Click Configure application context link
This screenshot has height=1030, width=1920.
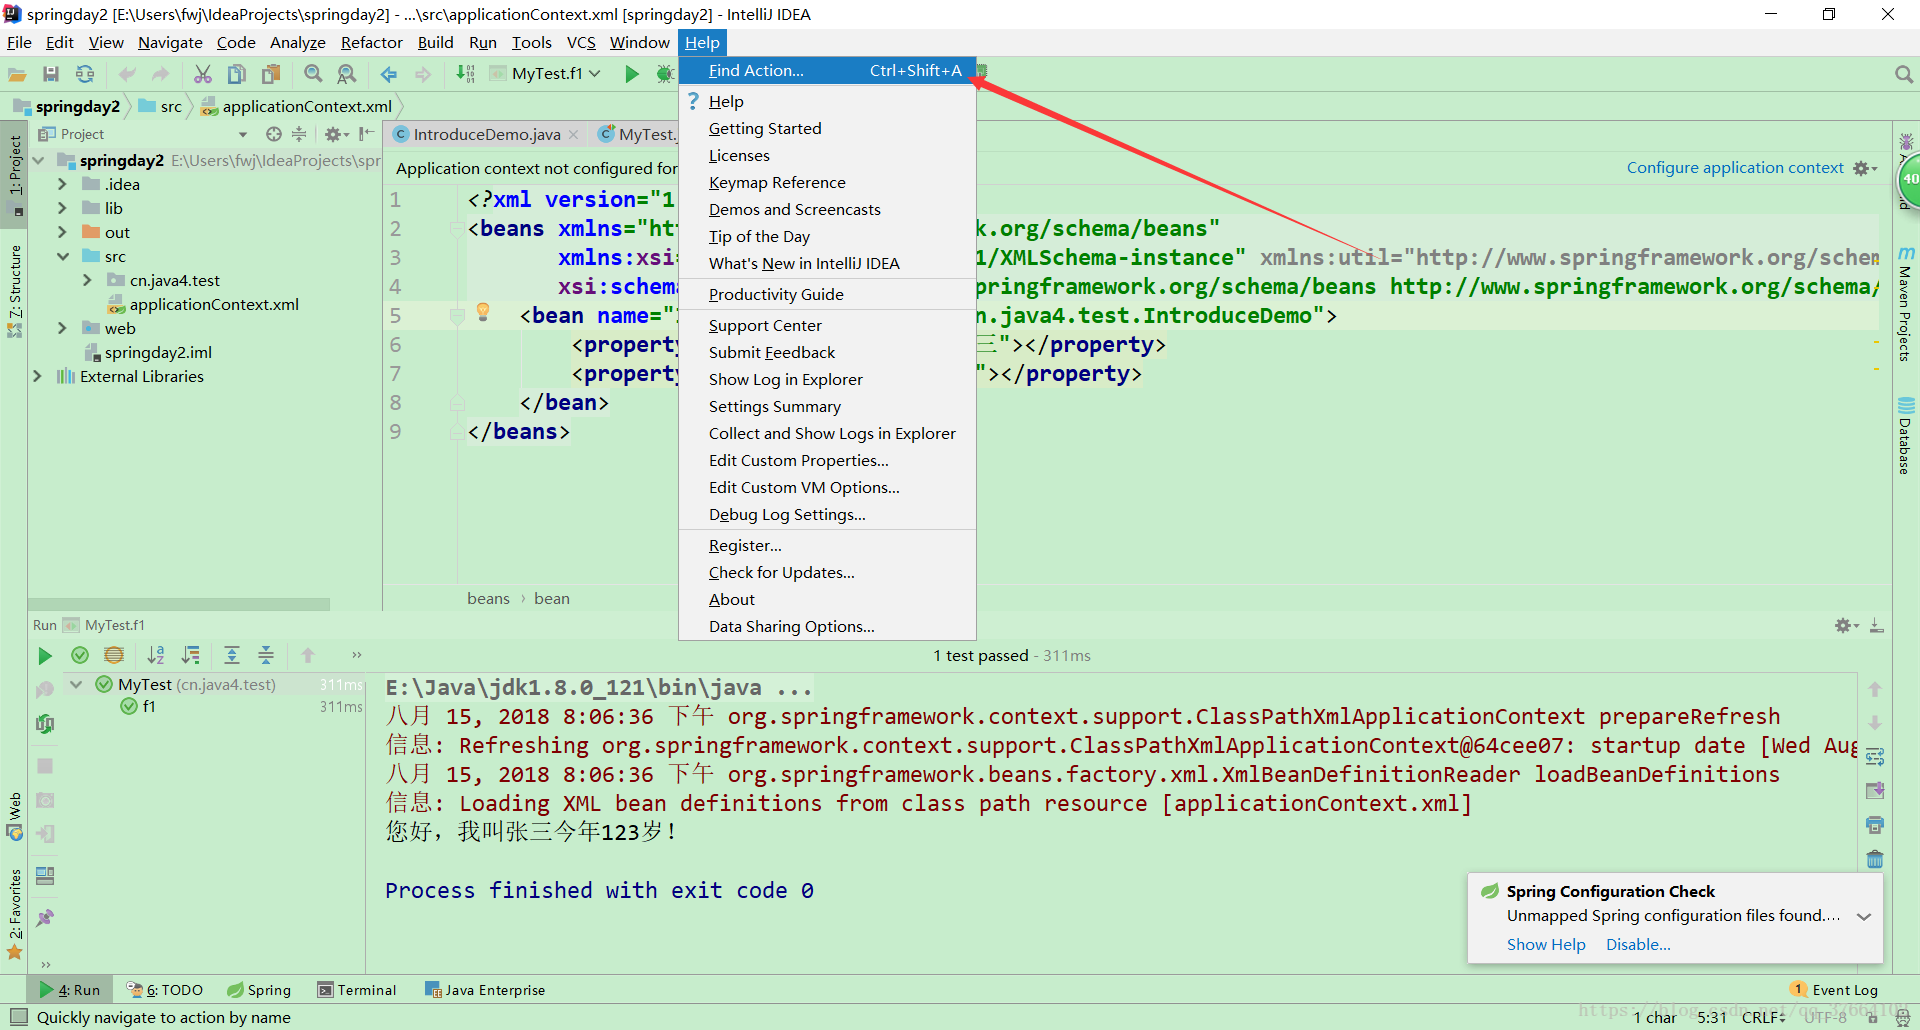(x=1735, y=168)
